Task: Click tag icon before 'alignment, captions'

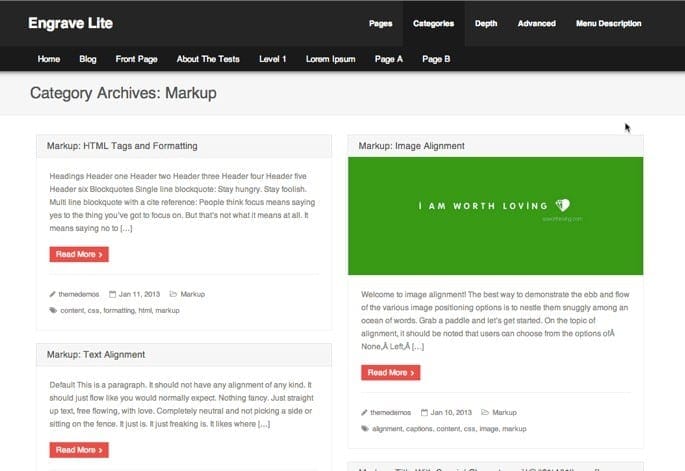Action: pyautogui.click(x=365, y=429)
